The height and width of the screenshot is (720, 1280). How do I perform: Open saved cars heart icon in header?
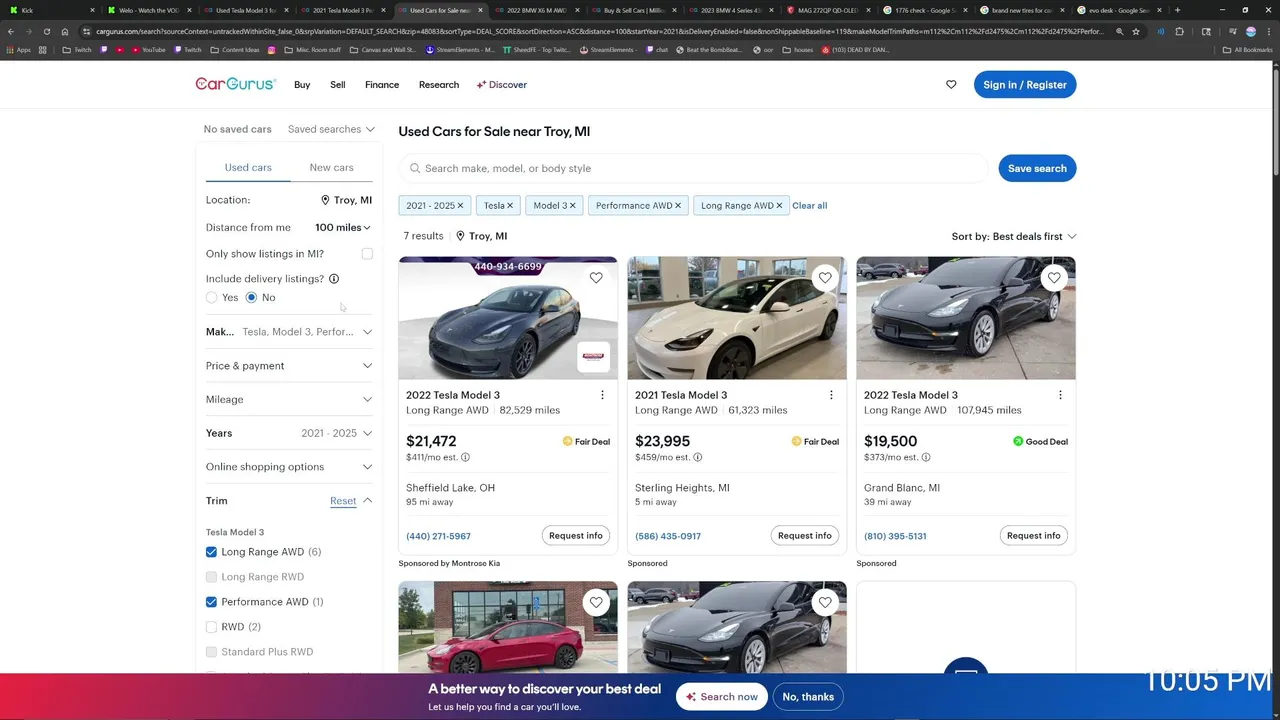pos(951,85)
